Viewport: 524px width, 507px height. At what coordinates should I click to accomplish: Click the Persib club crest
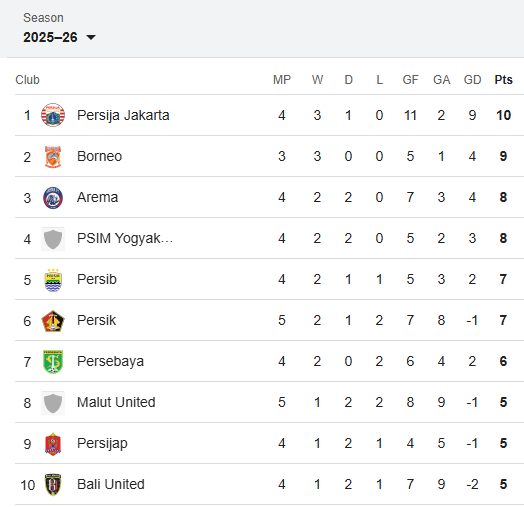pos(53,280)
